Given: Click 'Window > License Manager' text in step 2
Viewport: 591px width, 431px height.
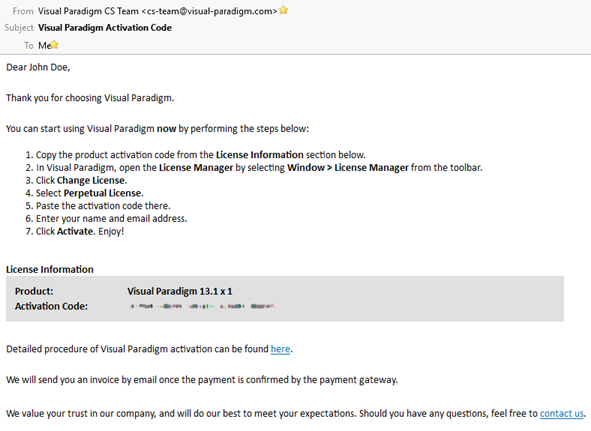Looking at the screenshot, I should click(348, 168).
